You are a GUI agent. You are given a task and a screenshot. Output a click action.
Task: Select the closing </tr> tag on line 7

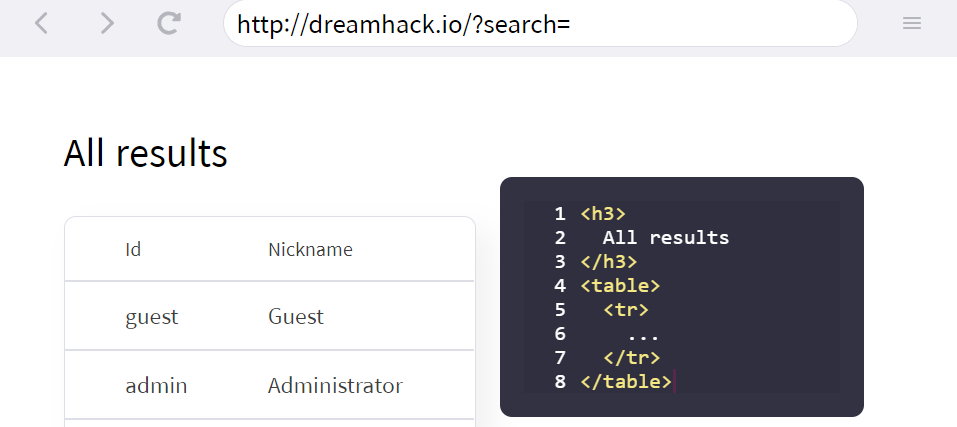pyautogui.click(x=631, y=357)
